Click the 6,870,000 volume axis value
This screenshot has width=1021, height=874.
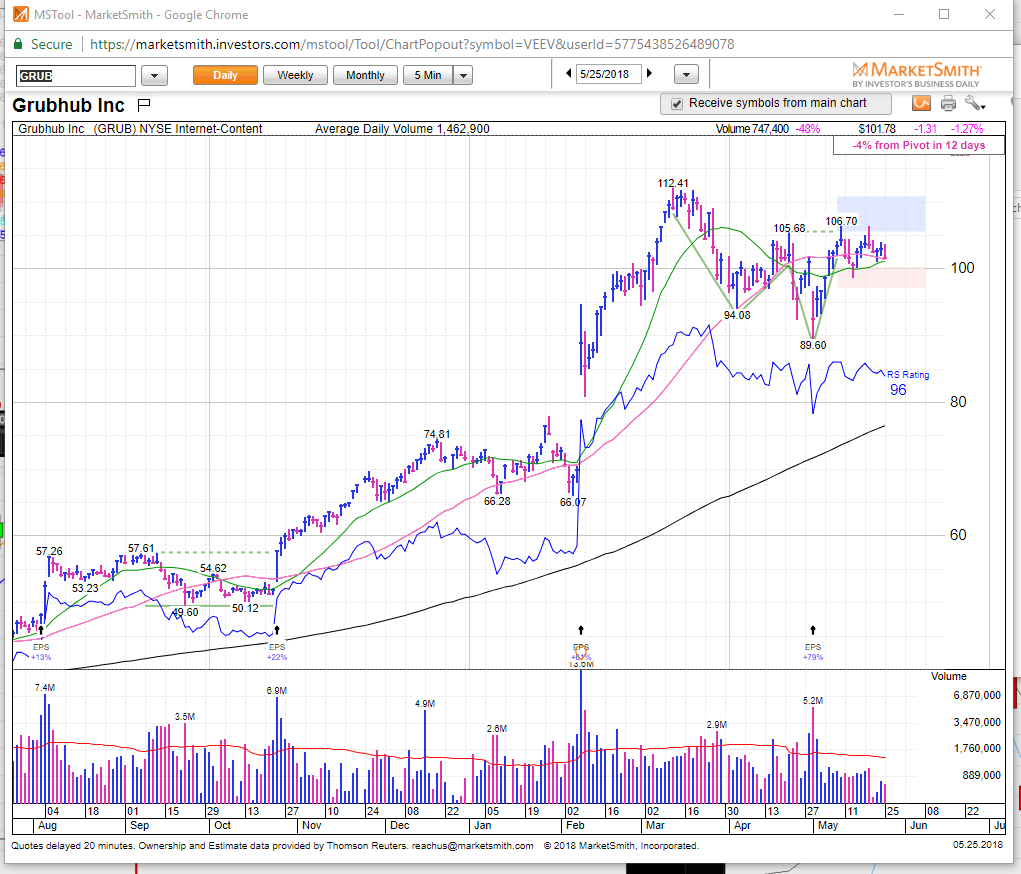tap(977, 696)
